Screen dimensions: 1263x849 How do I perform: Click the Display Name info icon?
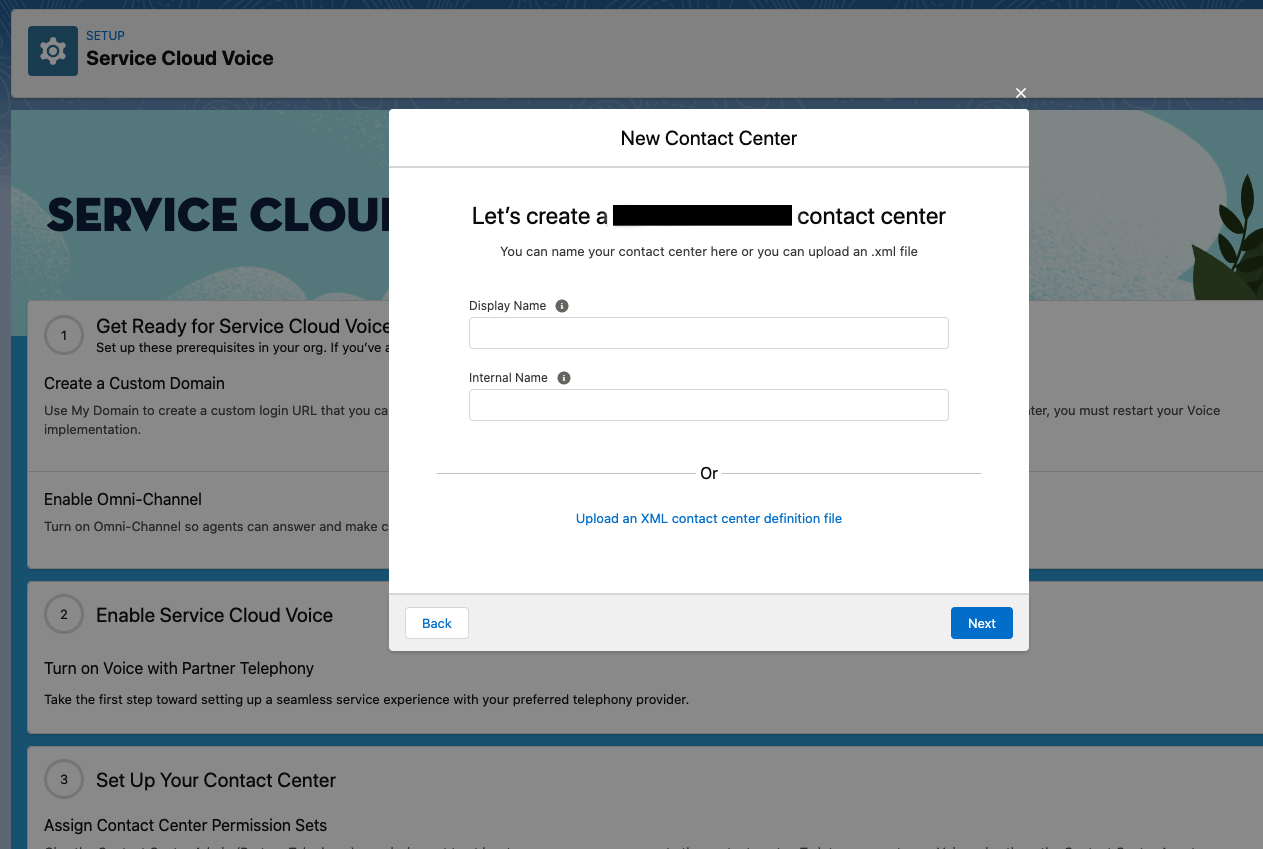click(x=562, y=306)
